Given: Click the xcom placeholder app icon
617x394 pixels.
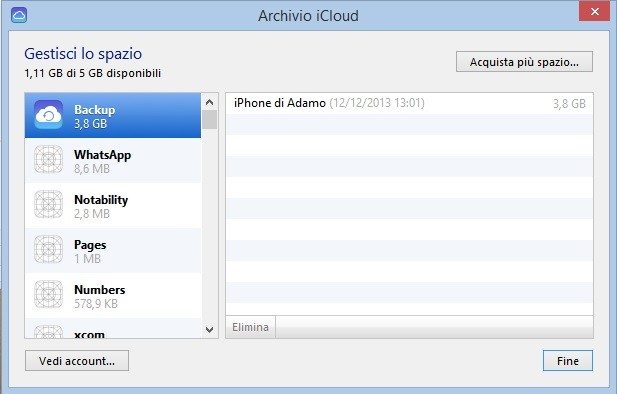Looking at the screenshot, I should (x=48, y=332).
